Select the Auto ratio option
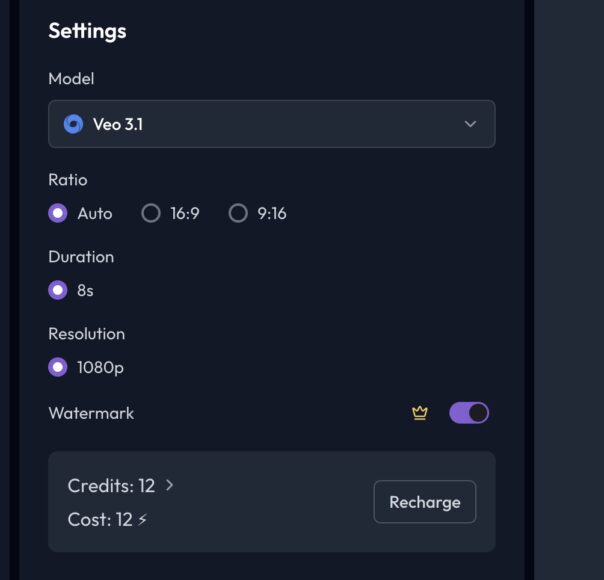Viewport: 604px width, 580px height. pos(58,213)
